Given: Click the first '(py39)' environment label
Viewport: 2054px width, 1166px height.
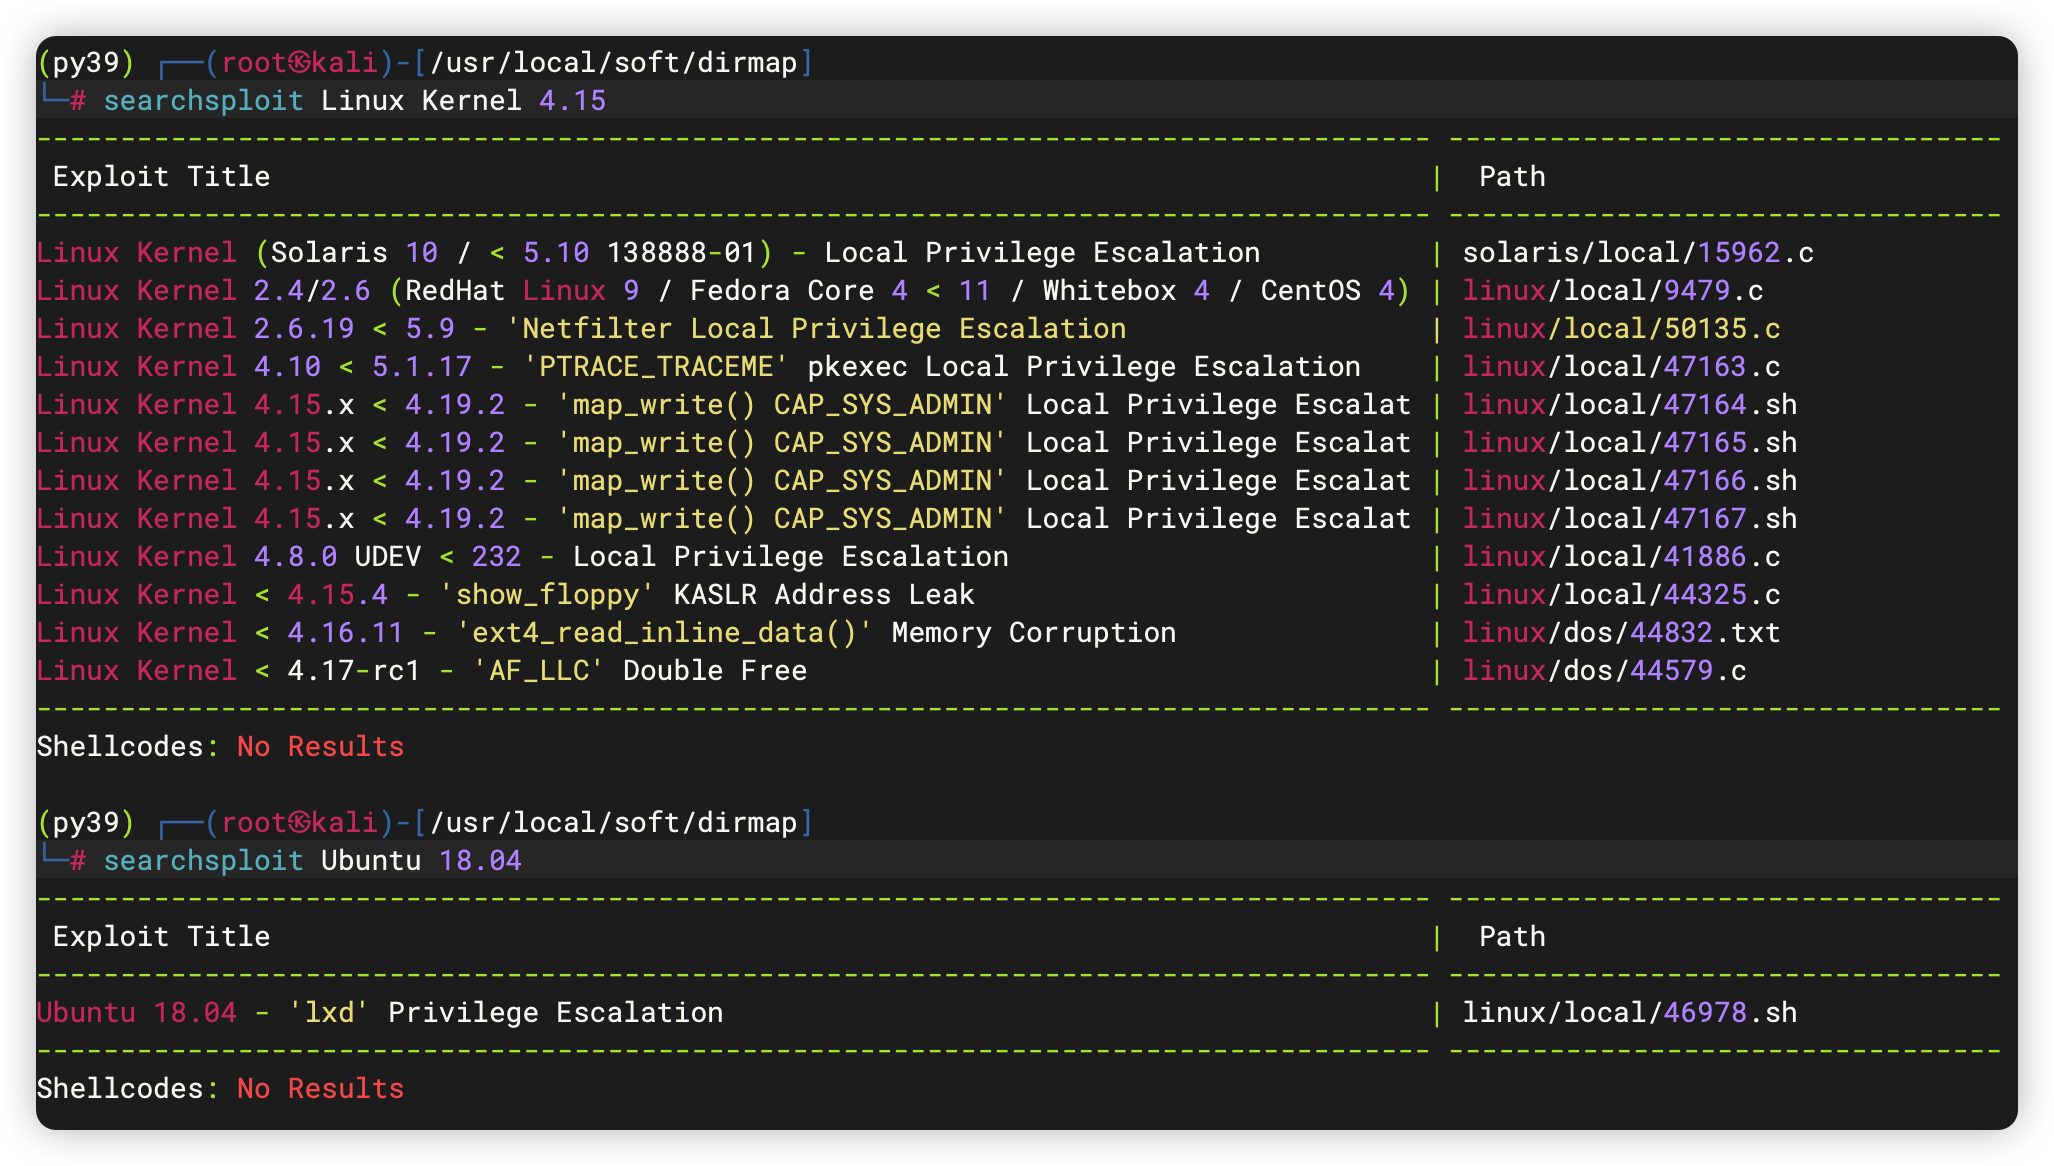Looking at the screenshot, I should [x=86, y=63].
